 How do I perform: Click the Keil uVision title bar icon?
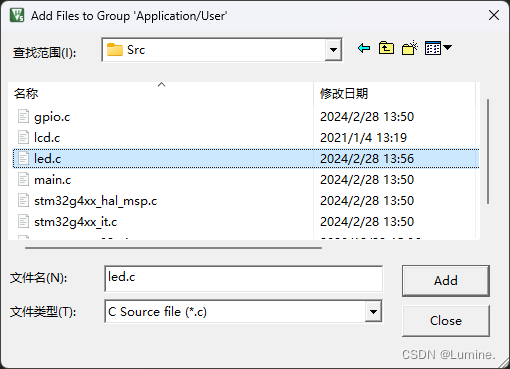point(17,15)
